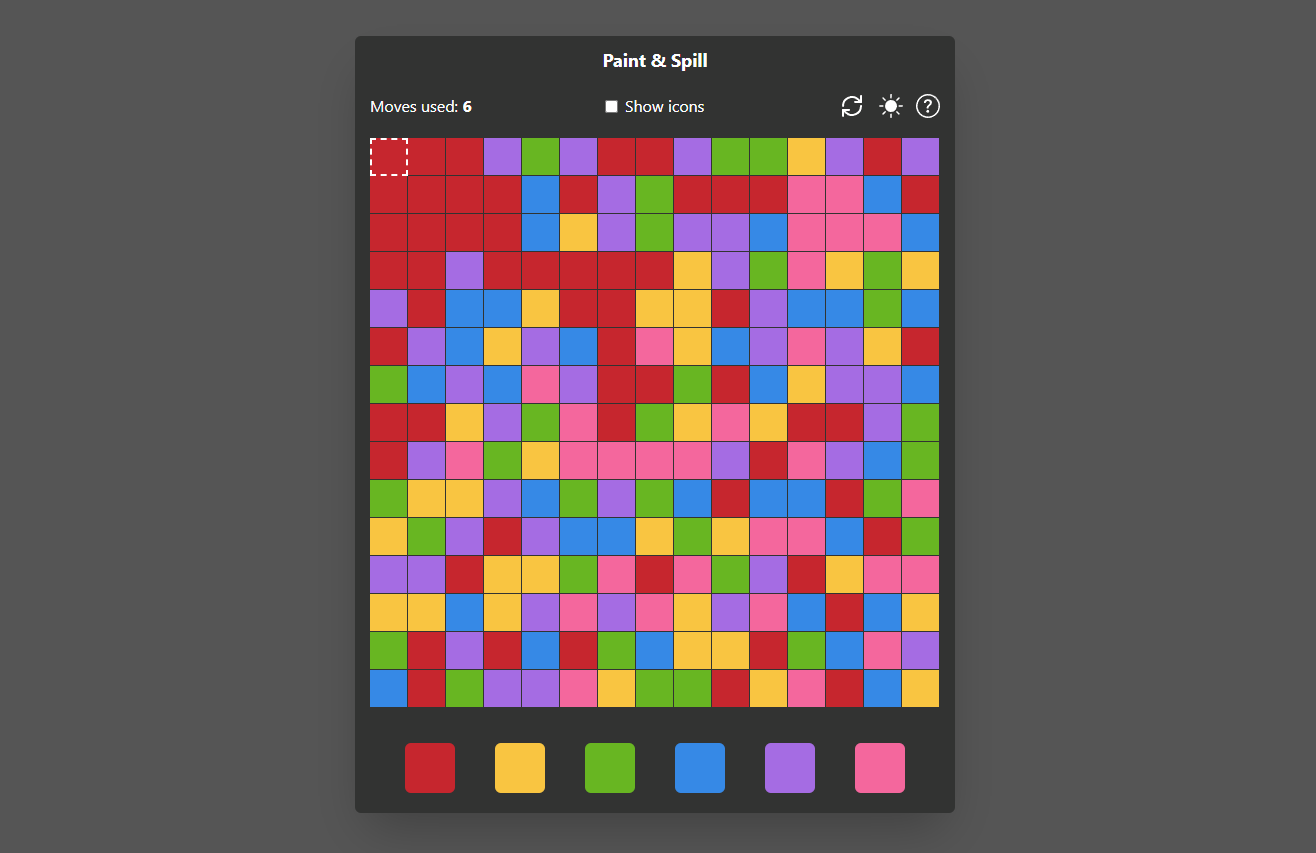Select the blue paint swatch
This screenshot has width=1316, height=853.
[x=700, y=768]
